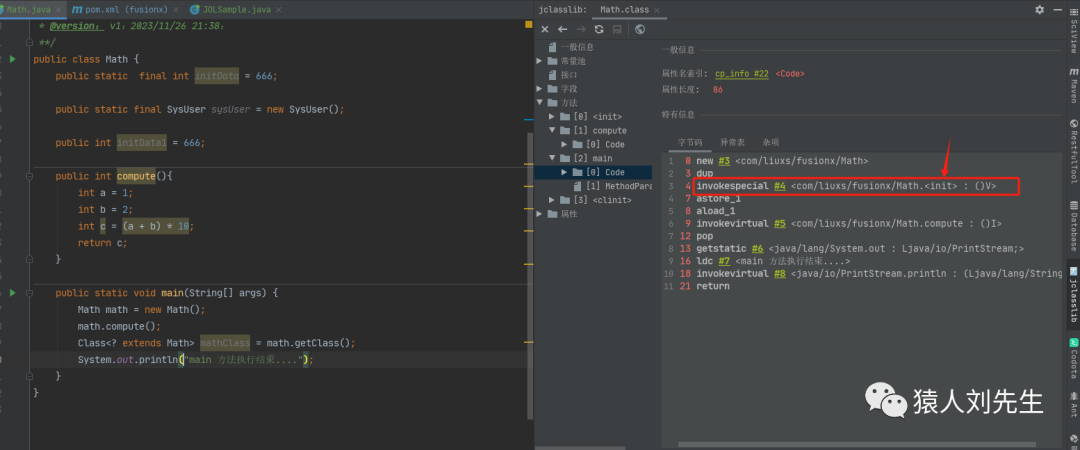
Task: Hide the jclasslib tool window with the dash icon
Action: coord(1058,10)
